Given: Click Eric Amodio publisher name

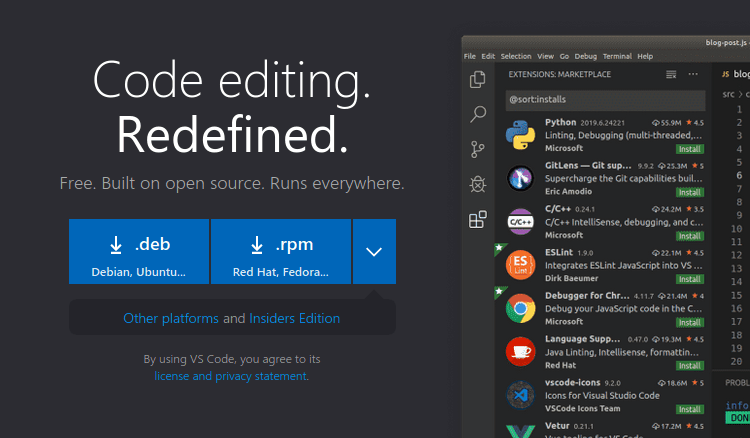Looking at the screenshot, I should pyautogui.click(x=568, y=191).
